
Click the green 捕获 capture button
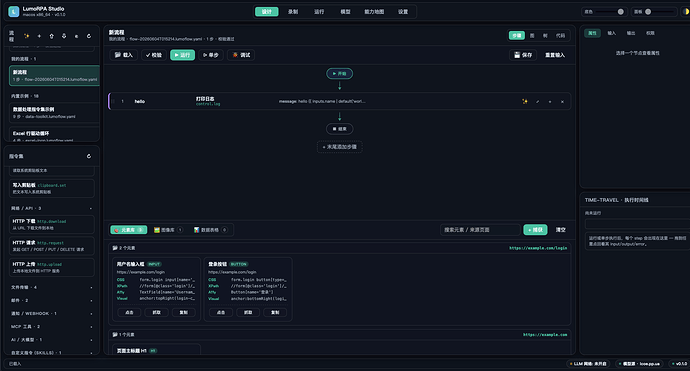tap(535, 230)
